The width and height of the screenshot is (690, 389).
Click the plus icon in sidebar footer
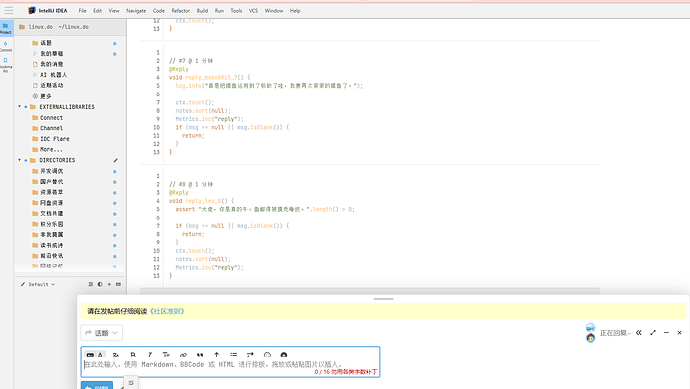pyautogui.click(x=109, y=284)
